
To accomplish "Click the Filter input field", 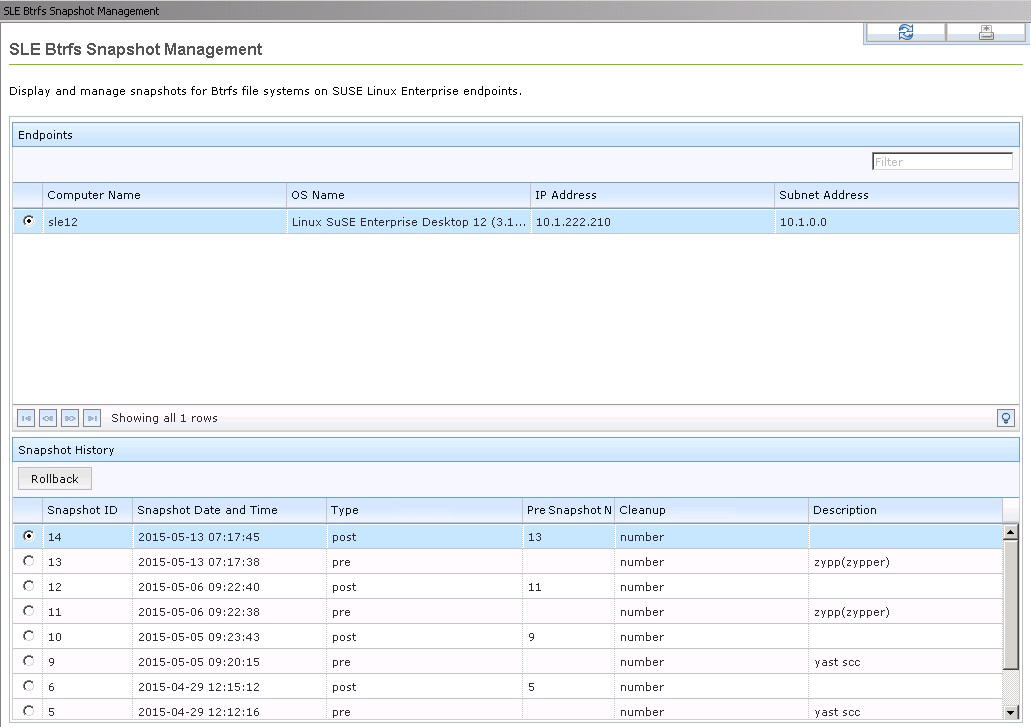I will (941, 161).
